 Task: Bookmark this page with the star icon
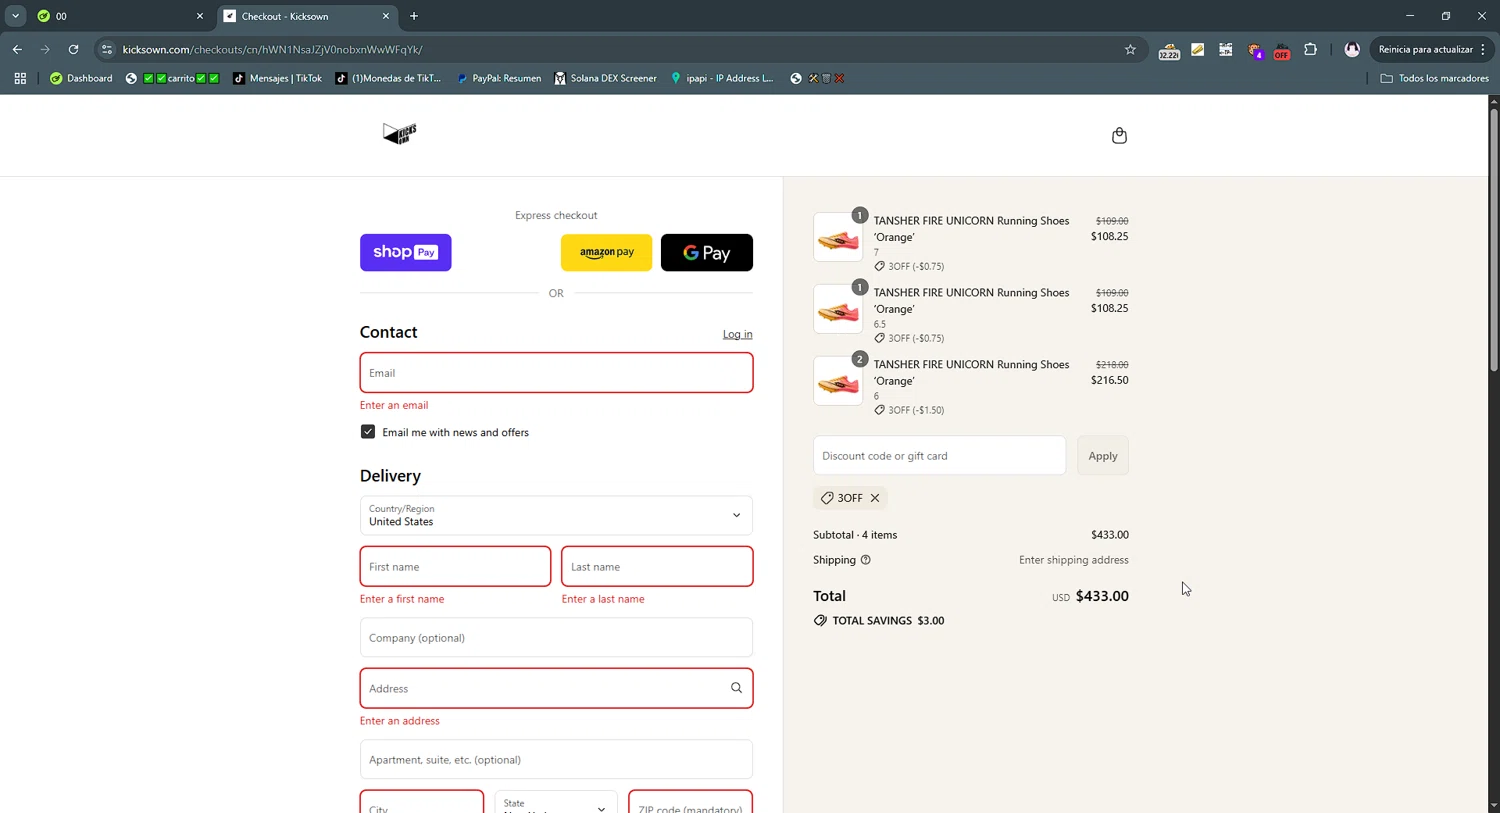1130,49
